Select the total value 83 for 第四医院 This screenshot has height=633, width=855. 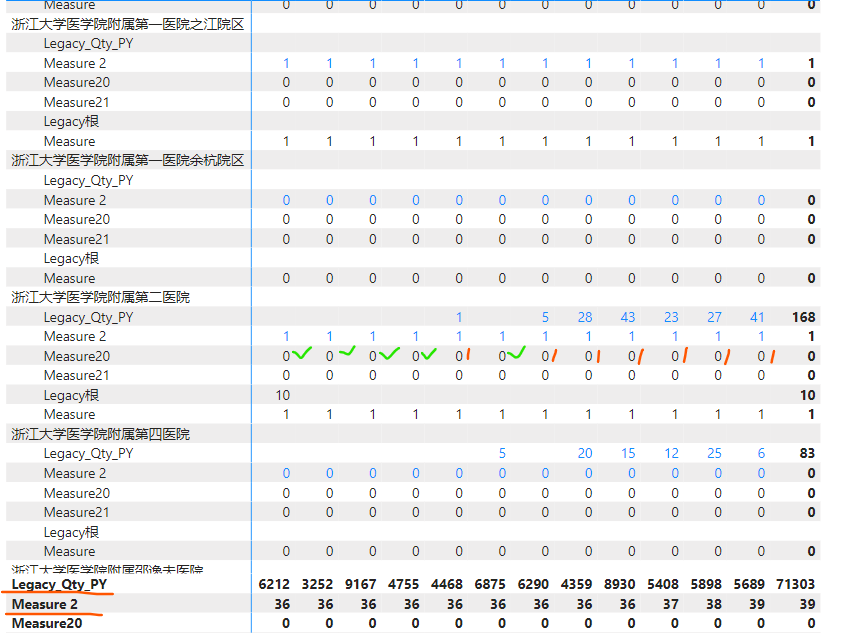(x=807, y=454)
